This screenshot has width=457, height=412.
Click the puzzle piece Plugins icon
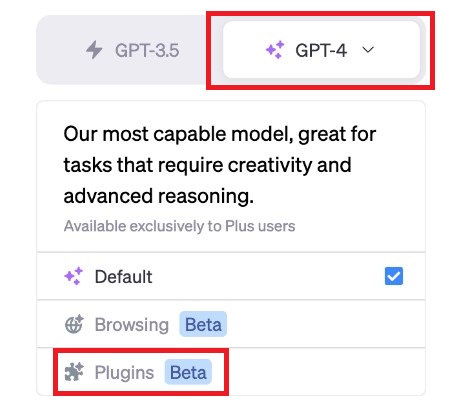click(74, 372)
